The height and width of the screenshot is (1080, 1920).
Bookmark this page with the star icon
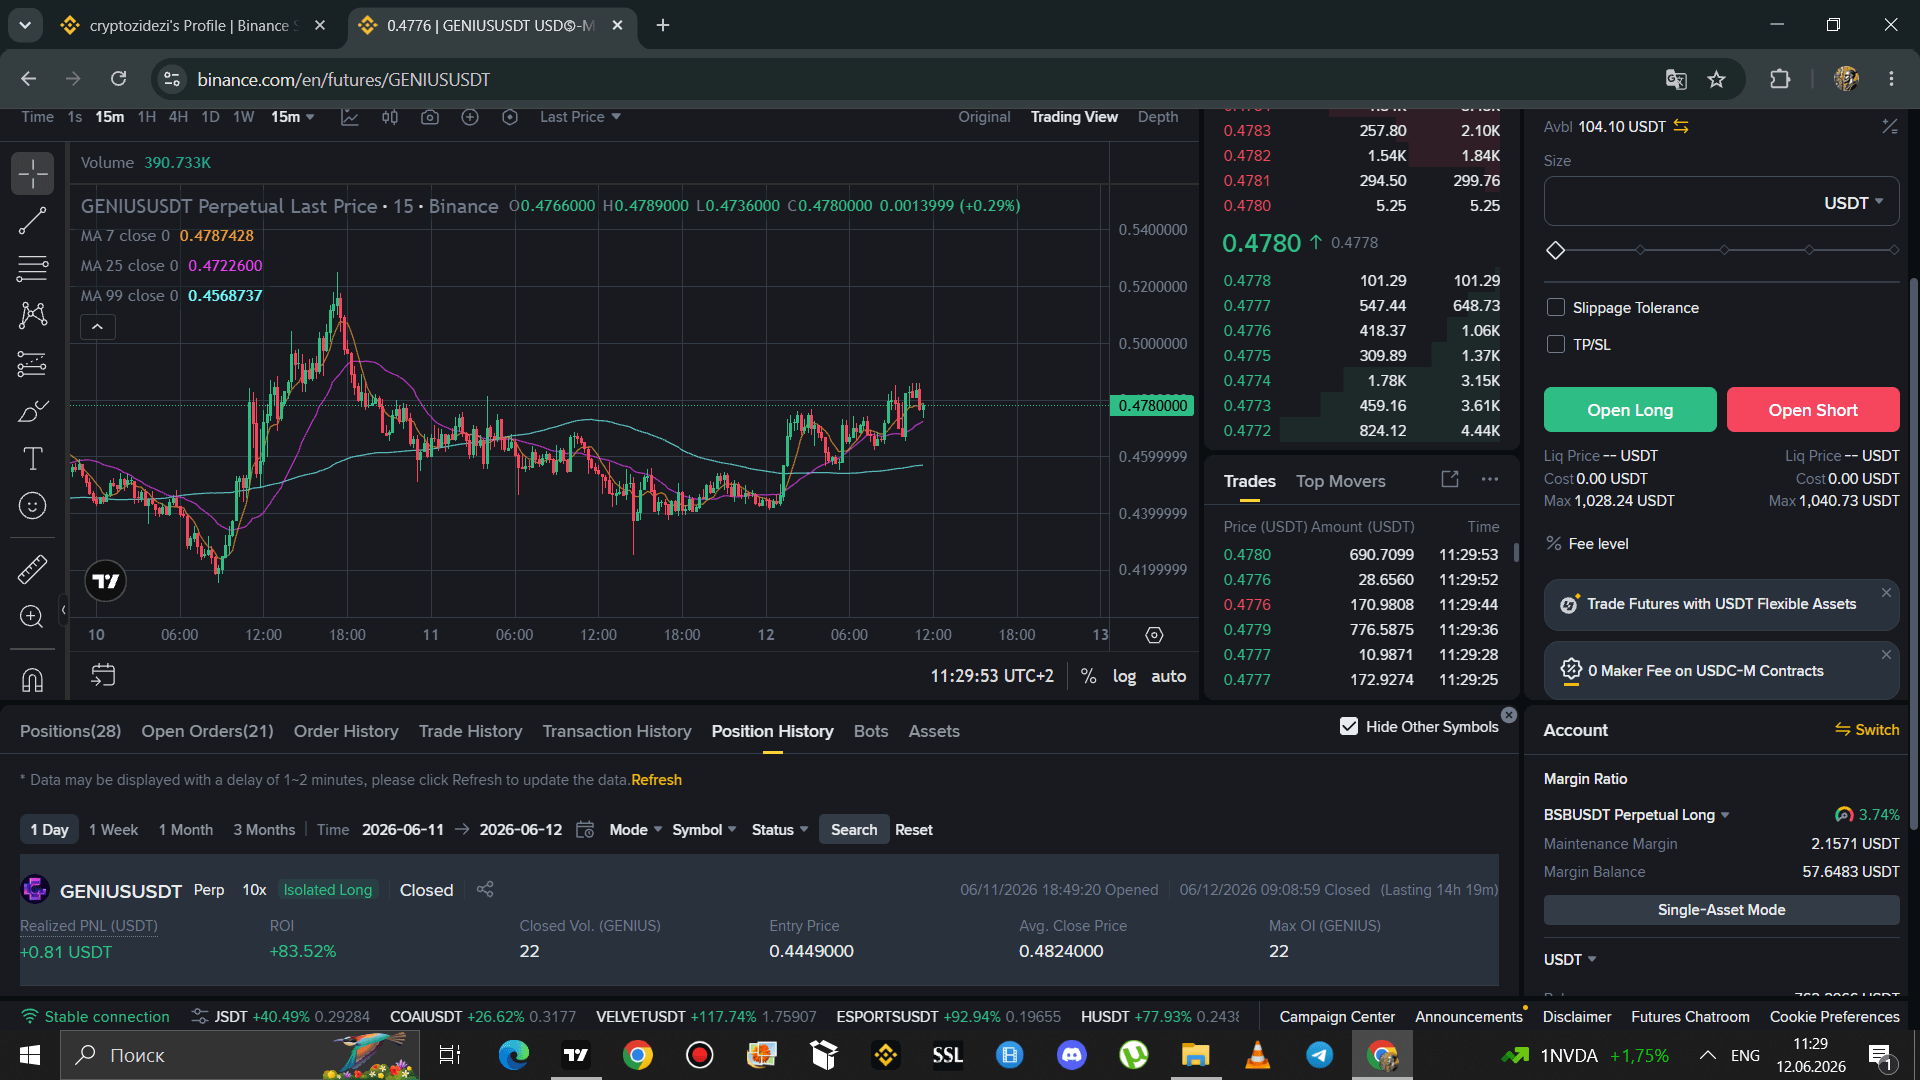[1717, 79]
